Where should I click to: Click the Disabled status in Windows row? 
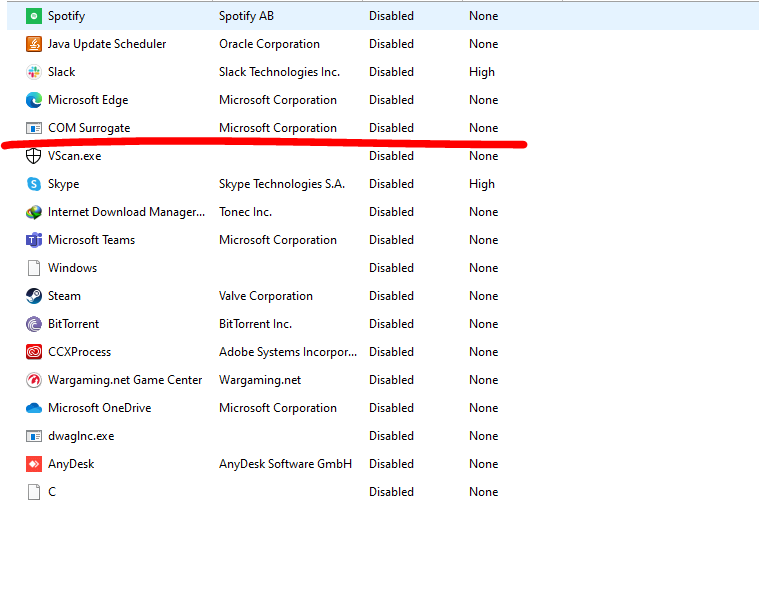coord(392,268)
